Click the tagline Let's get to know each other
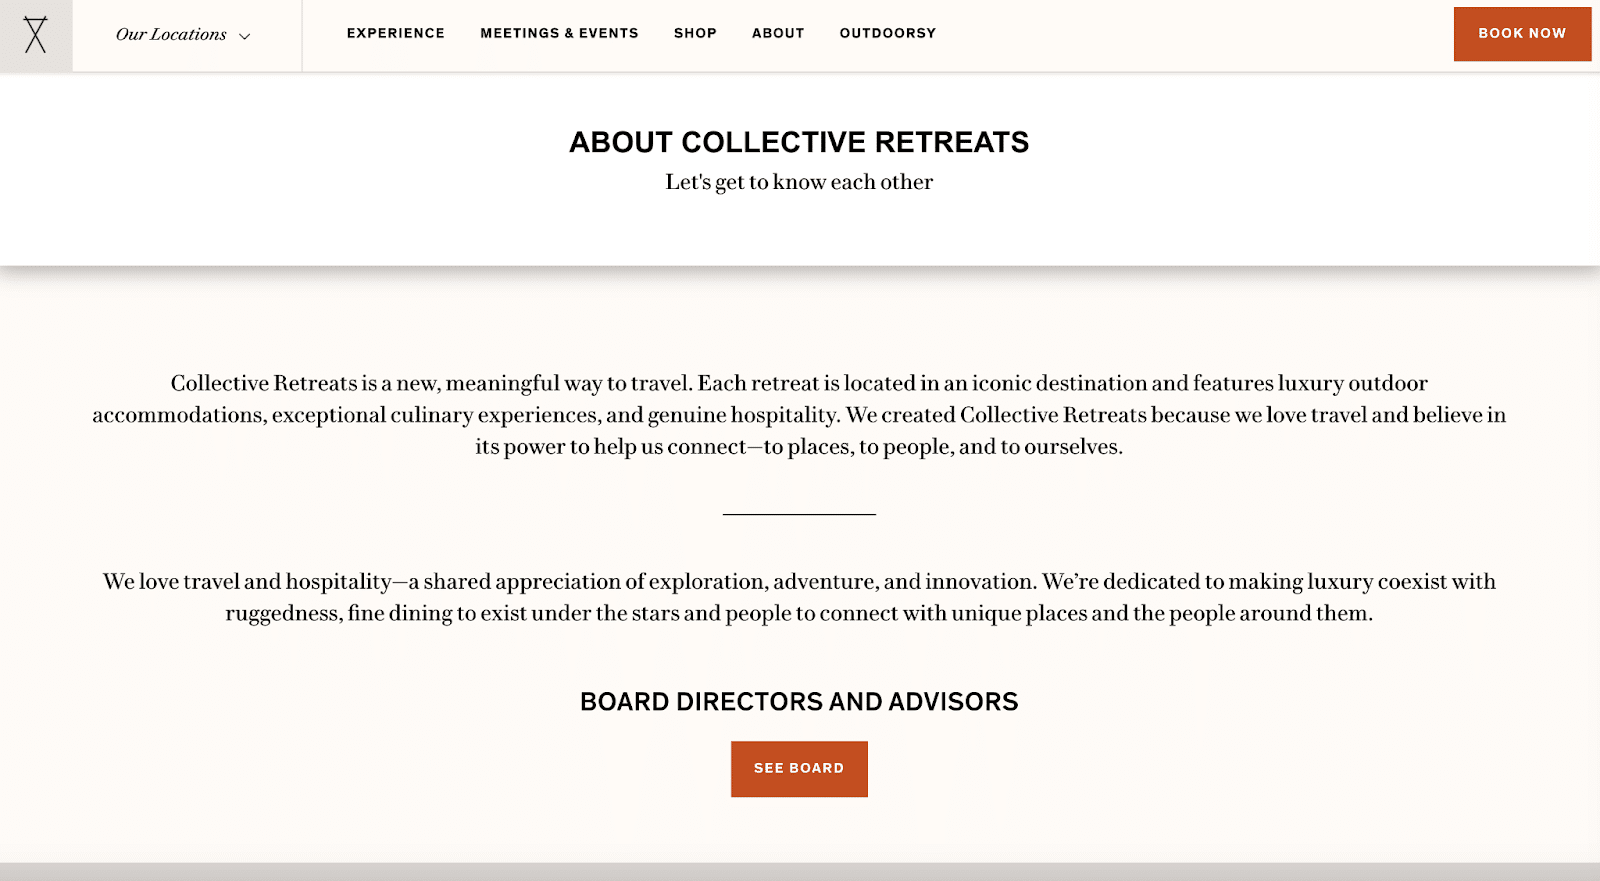Viewport: 1600px width, 881px height. click(x=798, y=182)
